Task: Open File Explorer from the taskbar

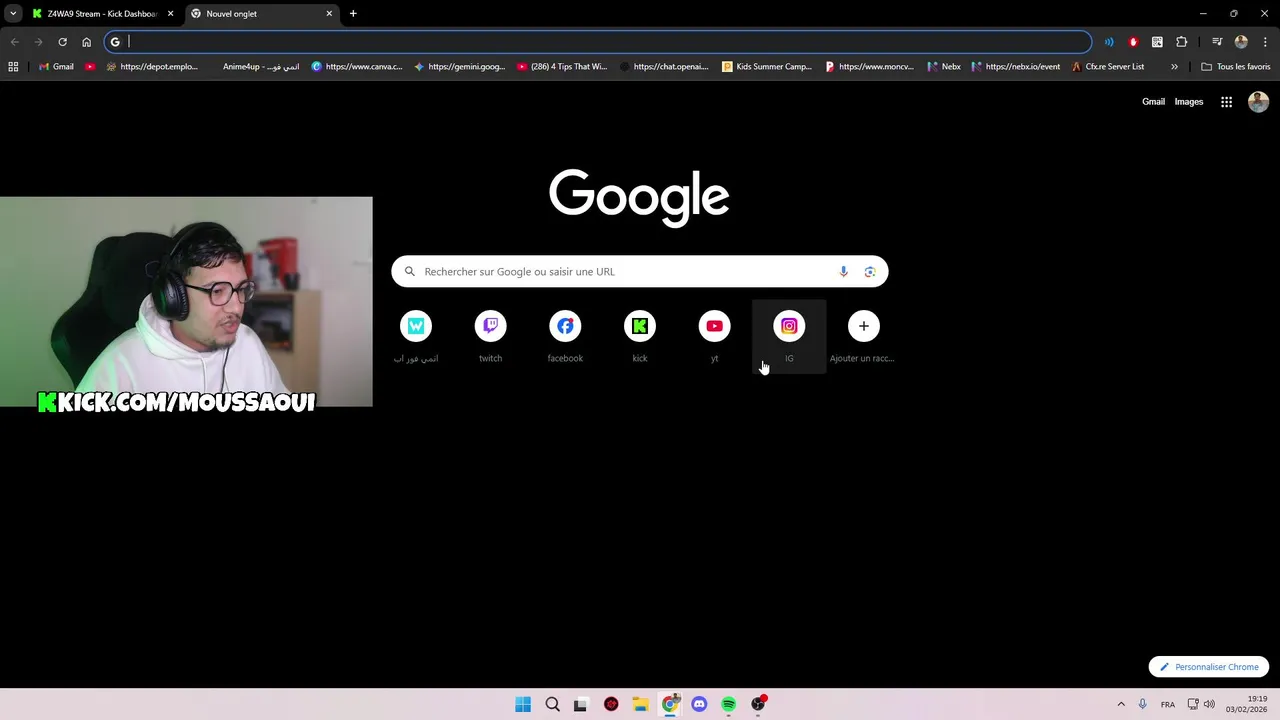Action: click(640, 704)
